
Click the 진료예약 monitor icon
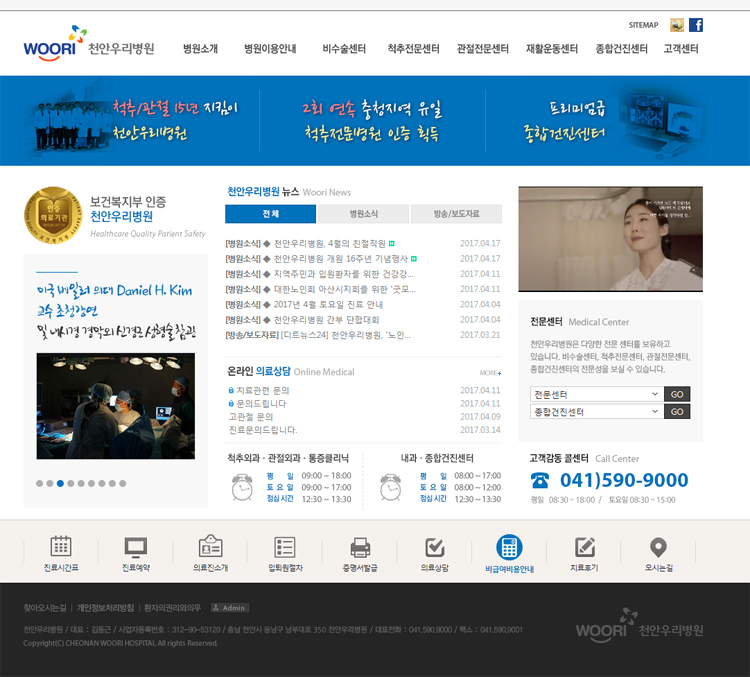[136, 547]
